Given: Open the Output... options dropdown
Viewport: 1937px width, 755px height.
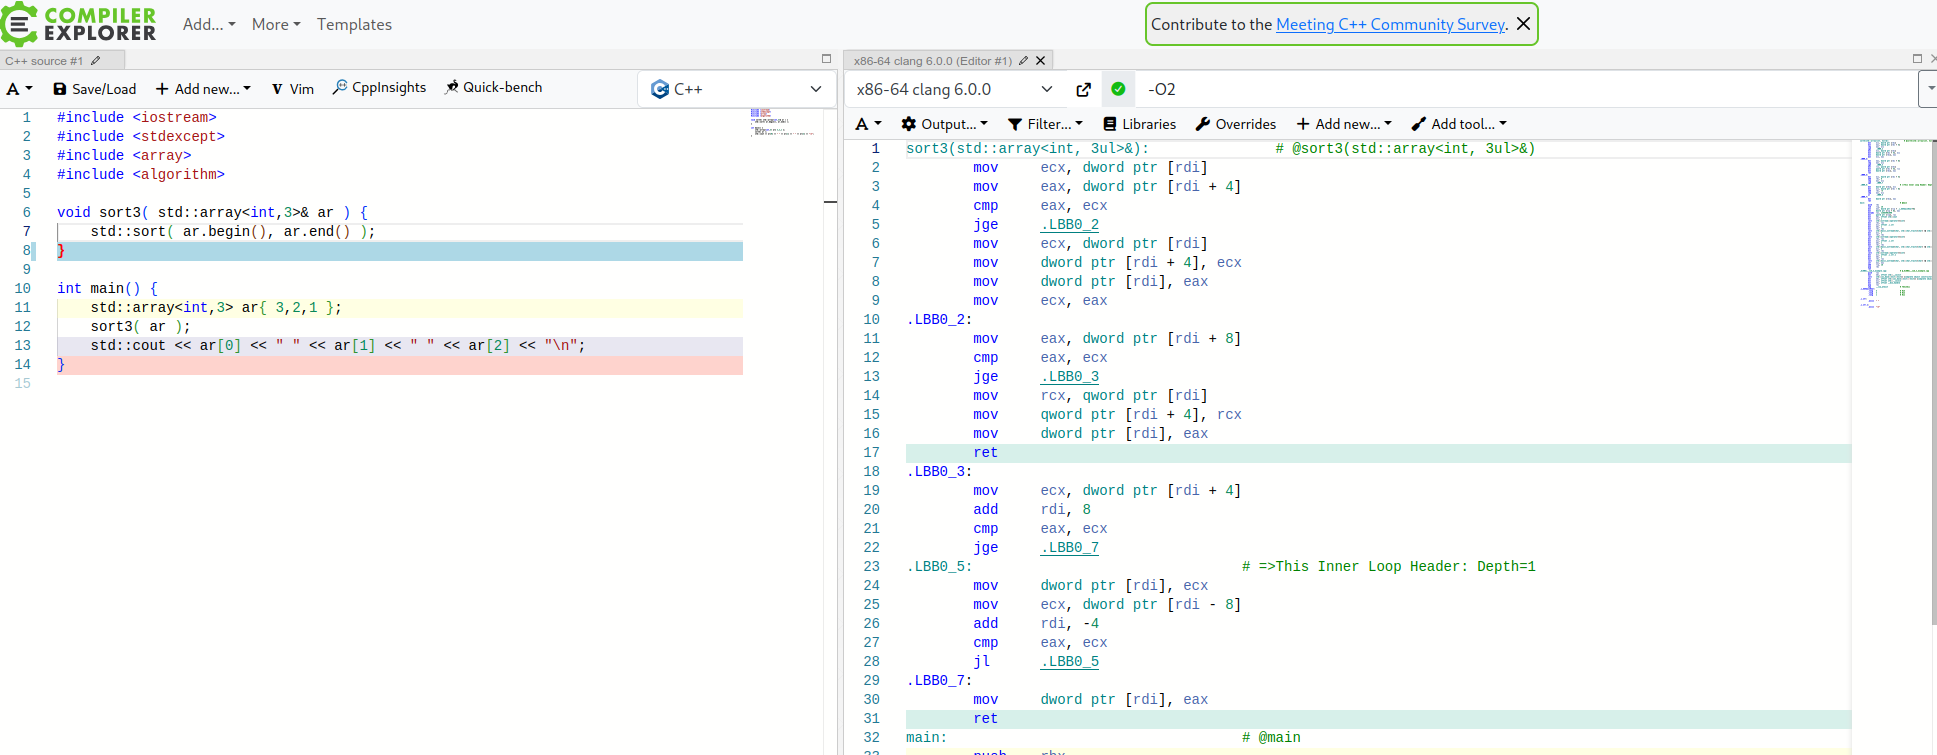Looking at the screenshot, I should 944,124.
